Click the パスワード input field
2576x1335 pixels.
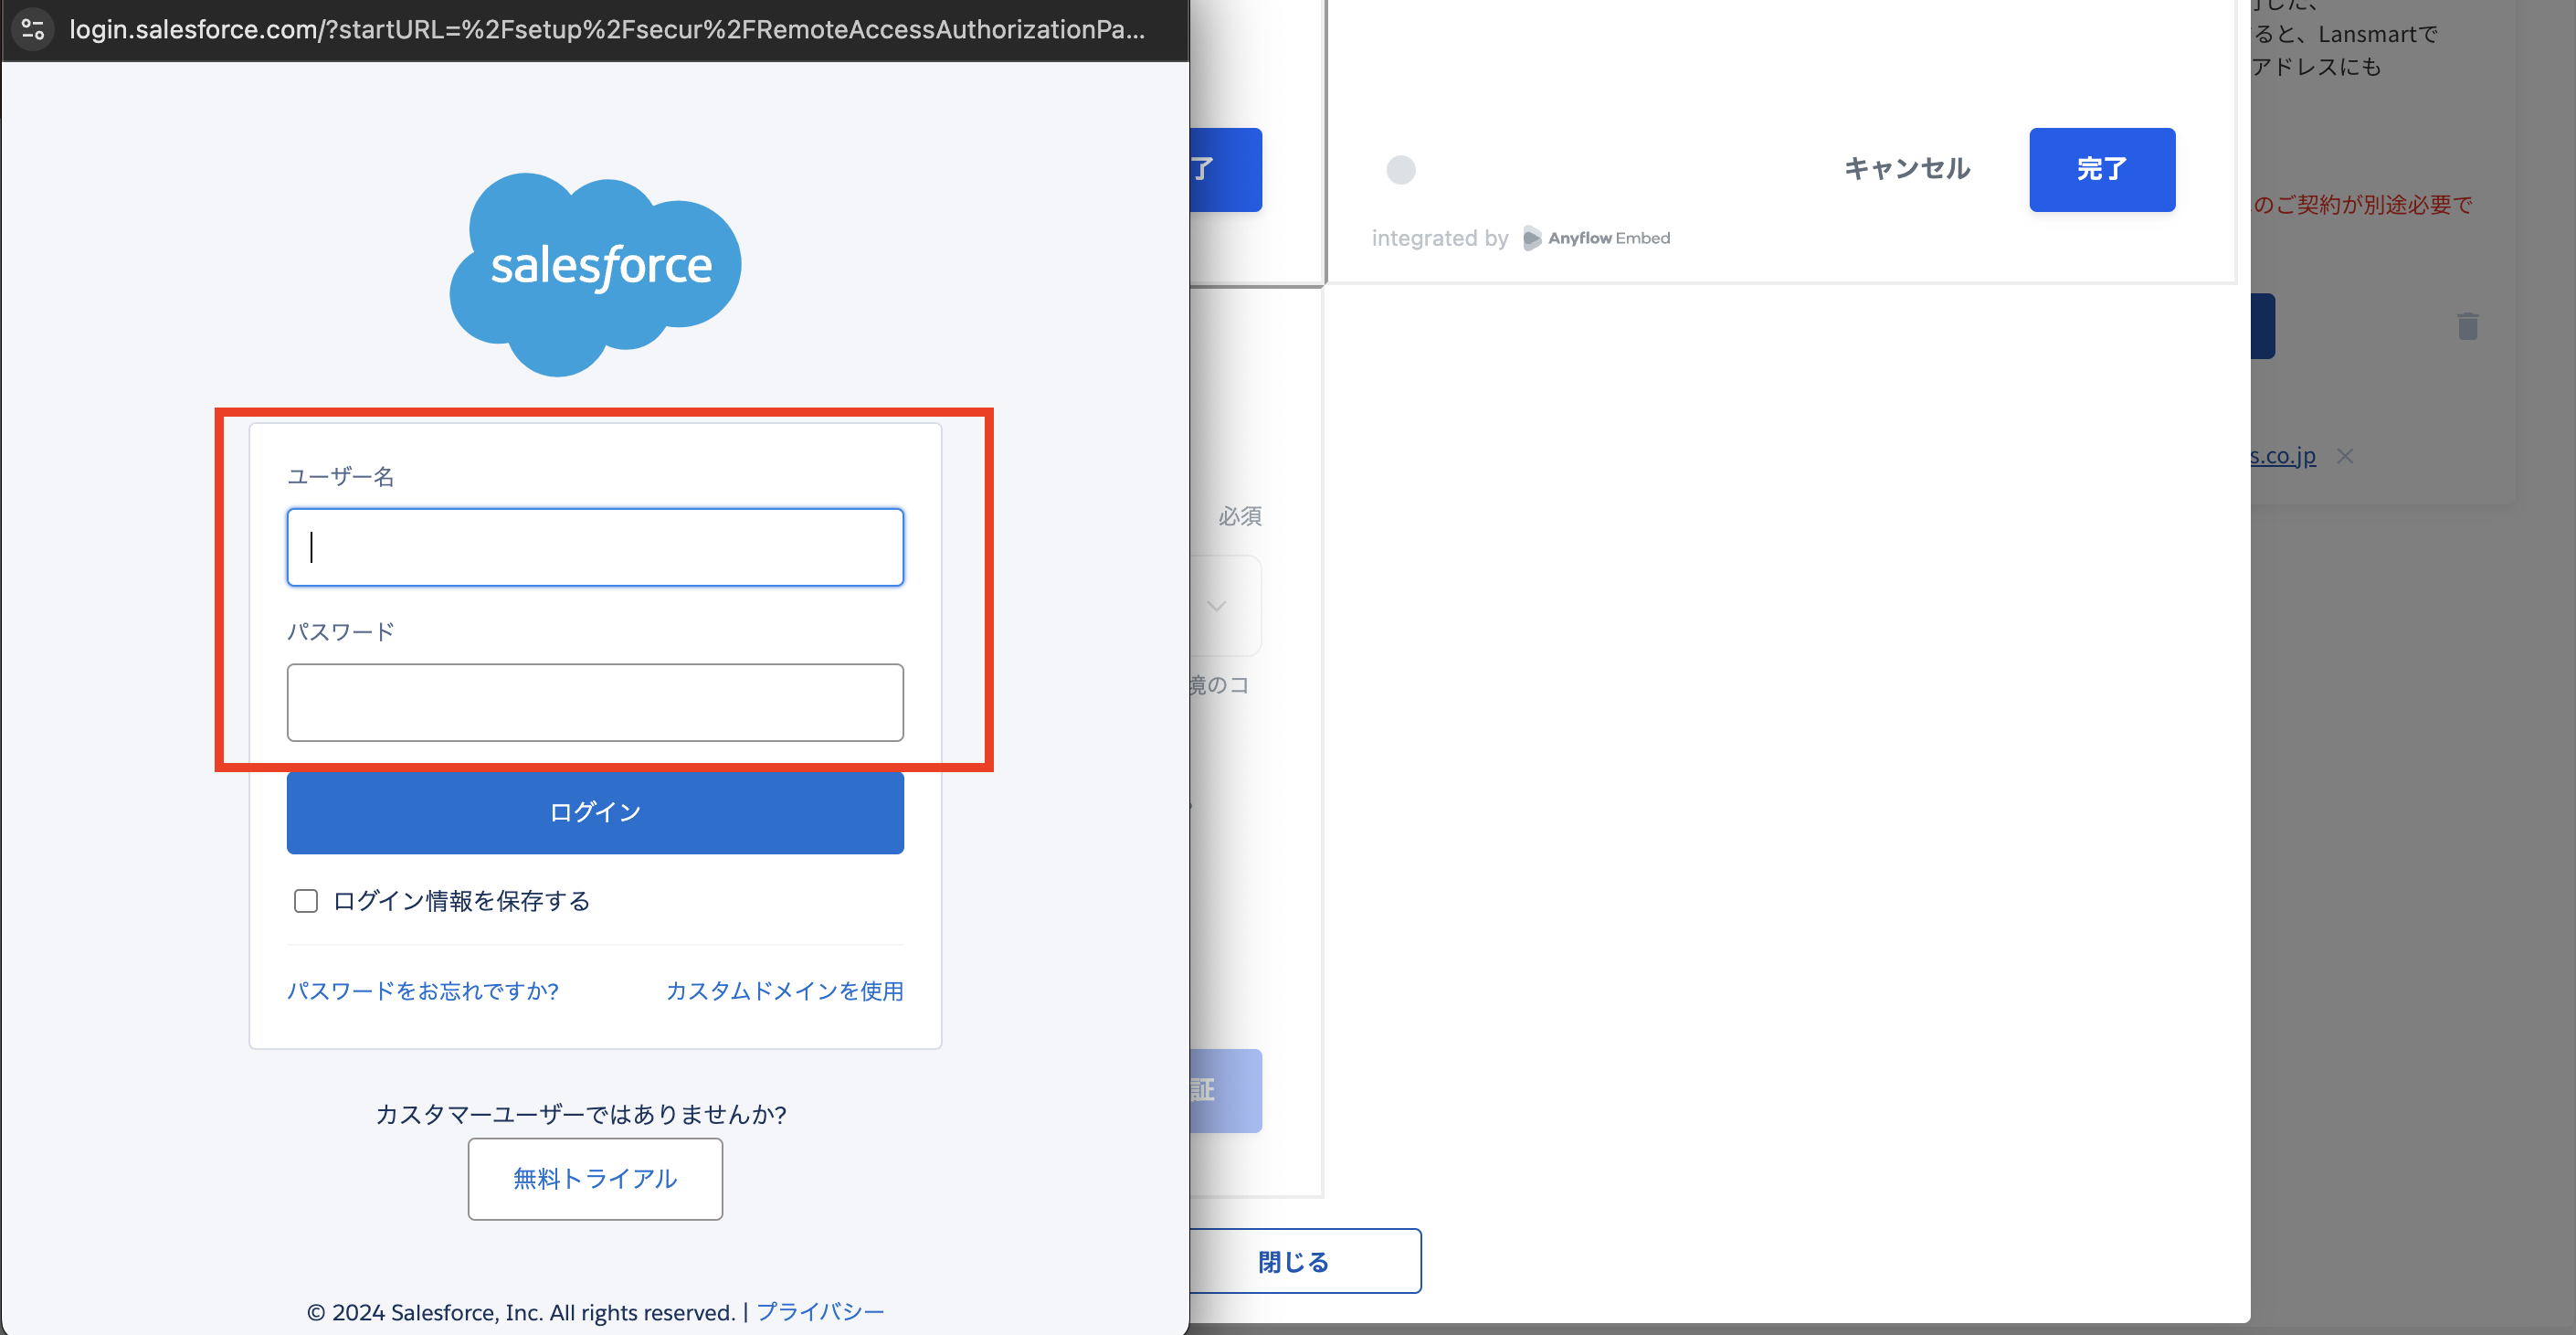pos(595,702)
